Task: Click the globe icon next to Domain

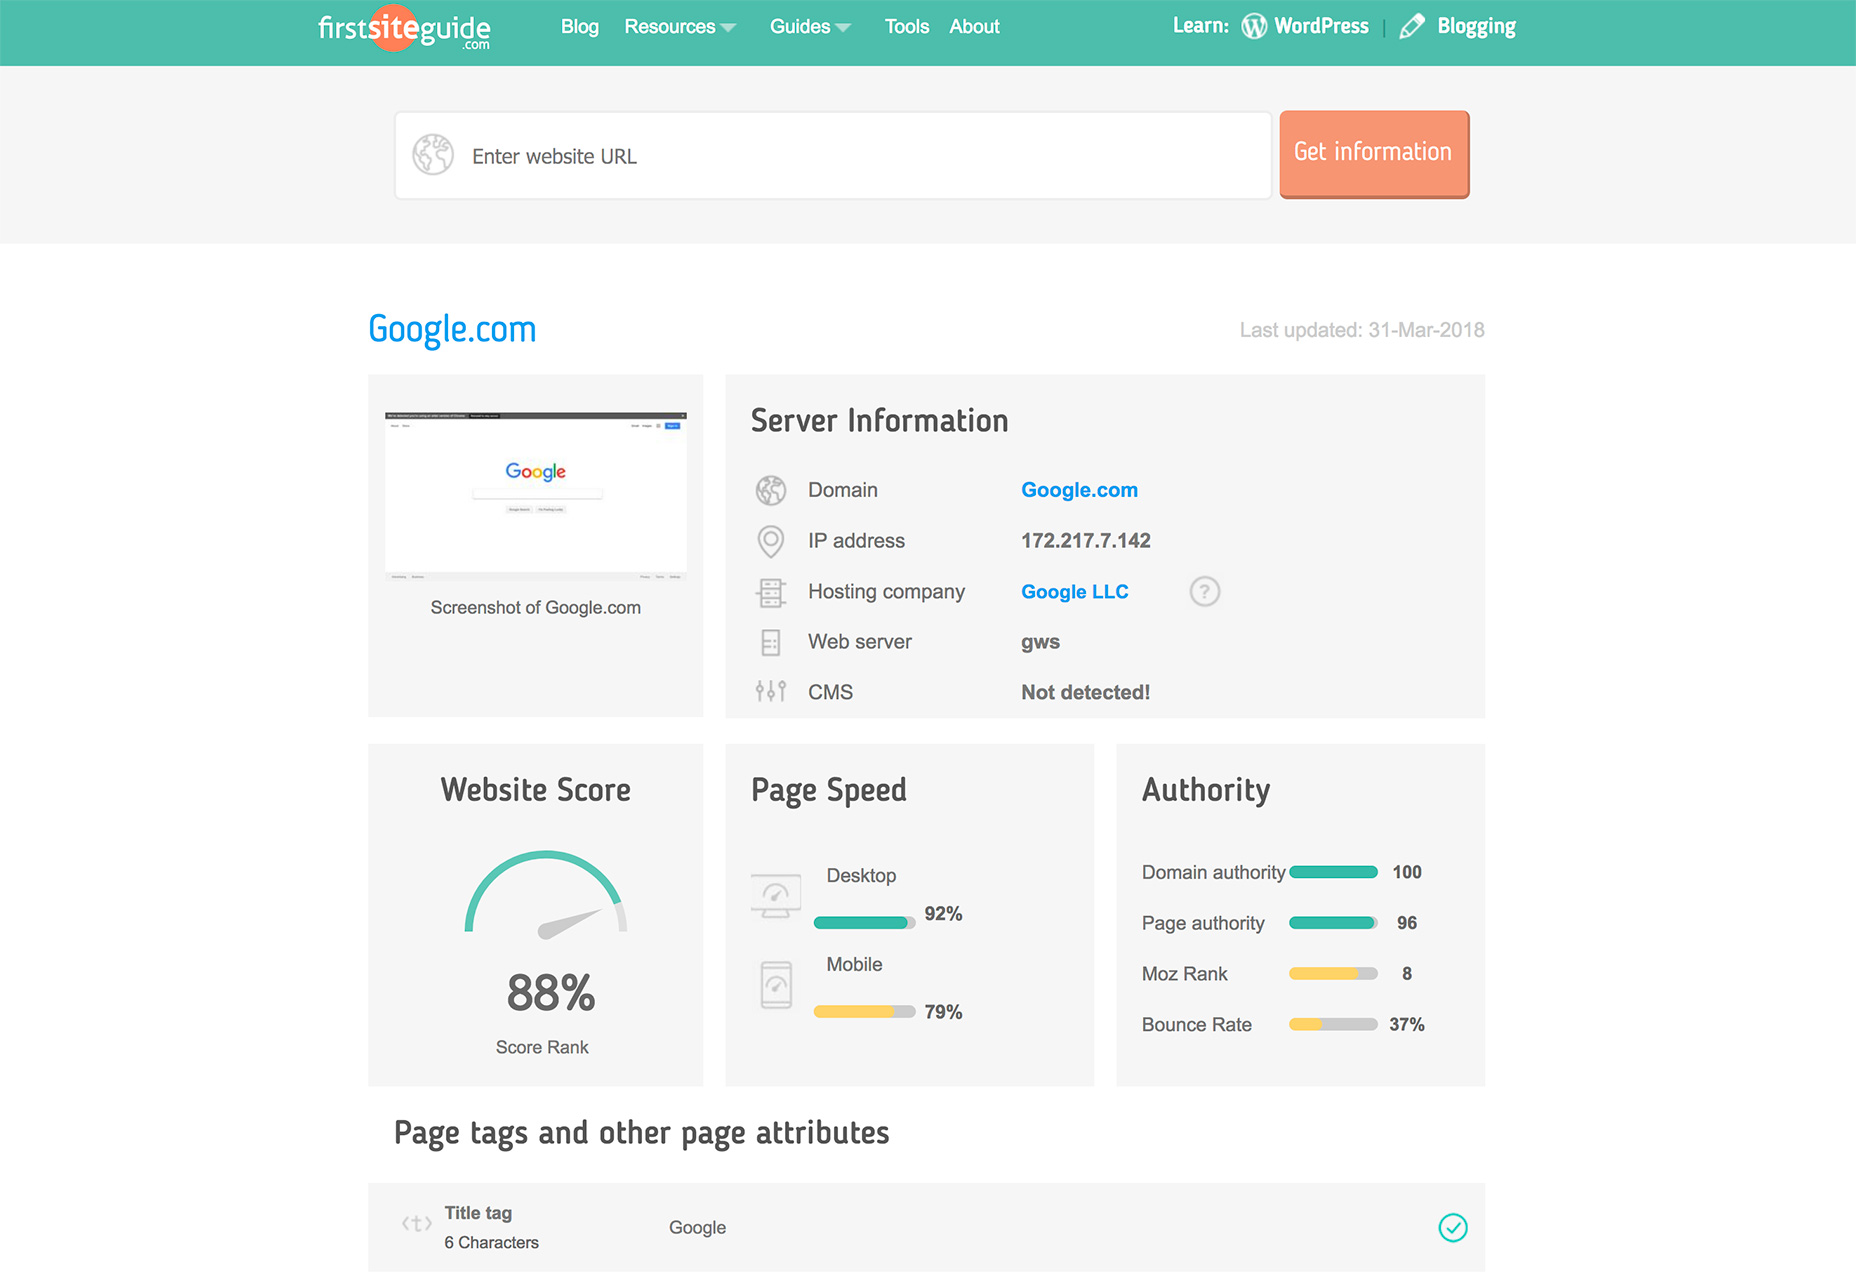Action: (x=770, y=490)
